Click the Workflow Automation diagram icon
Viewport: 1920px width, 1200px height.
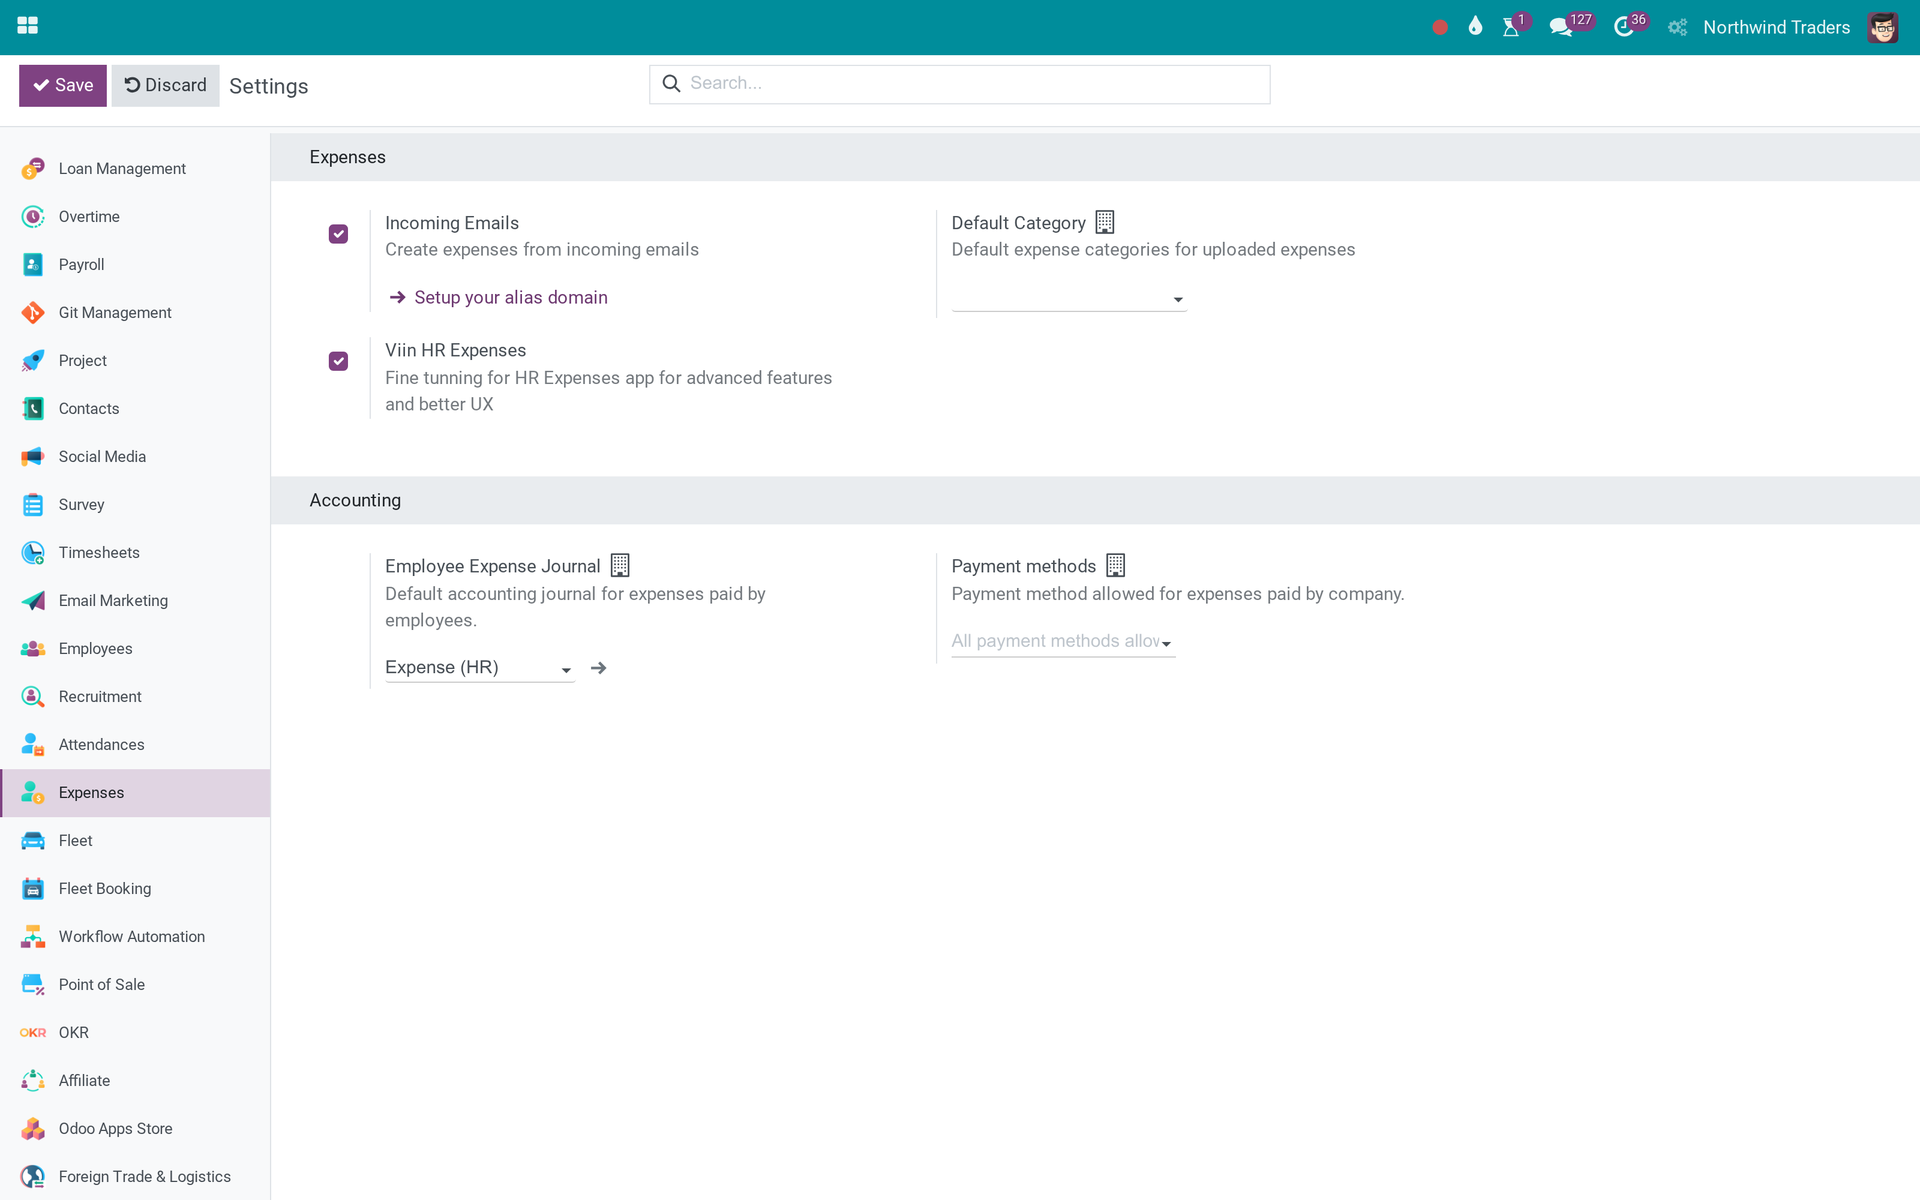(x=33, y=937)
